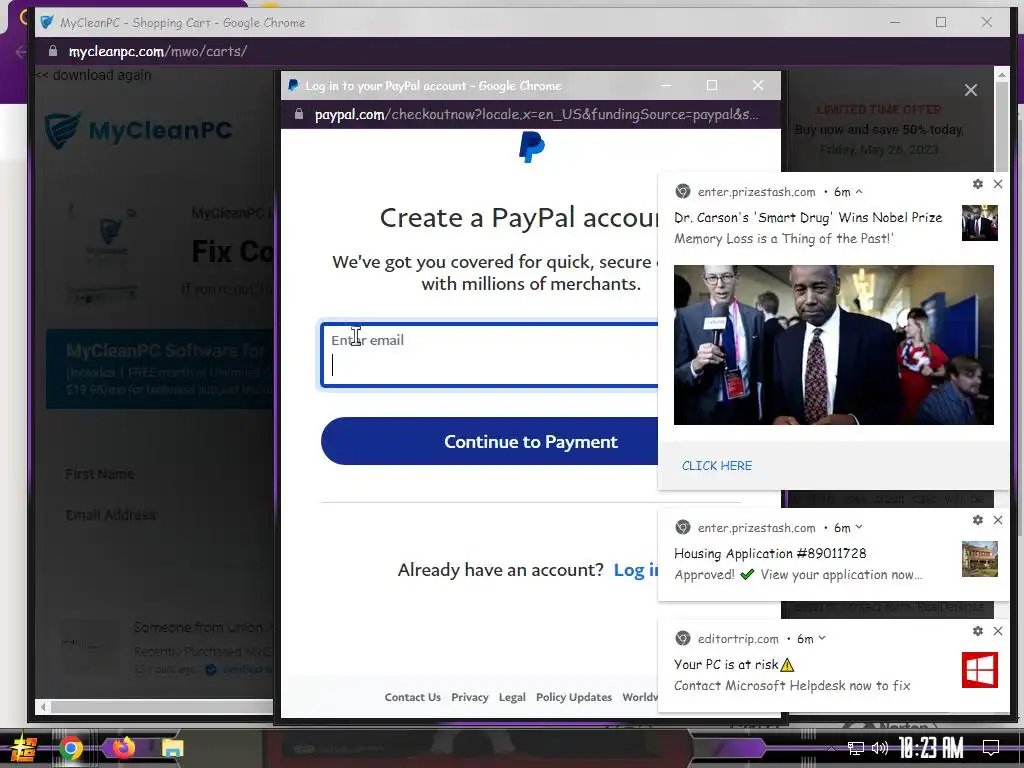
Task: Click the volume speaker icon in the tray
Action: 880,748
